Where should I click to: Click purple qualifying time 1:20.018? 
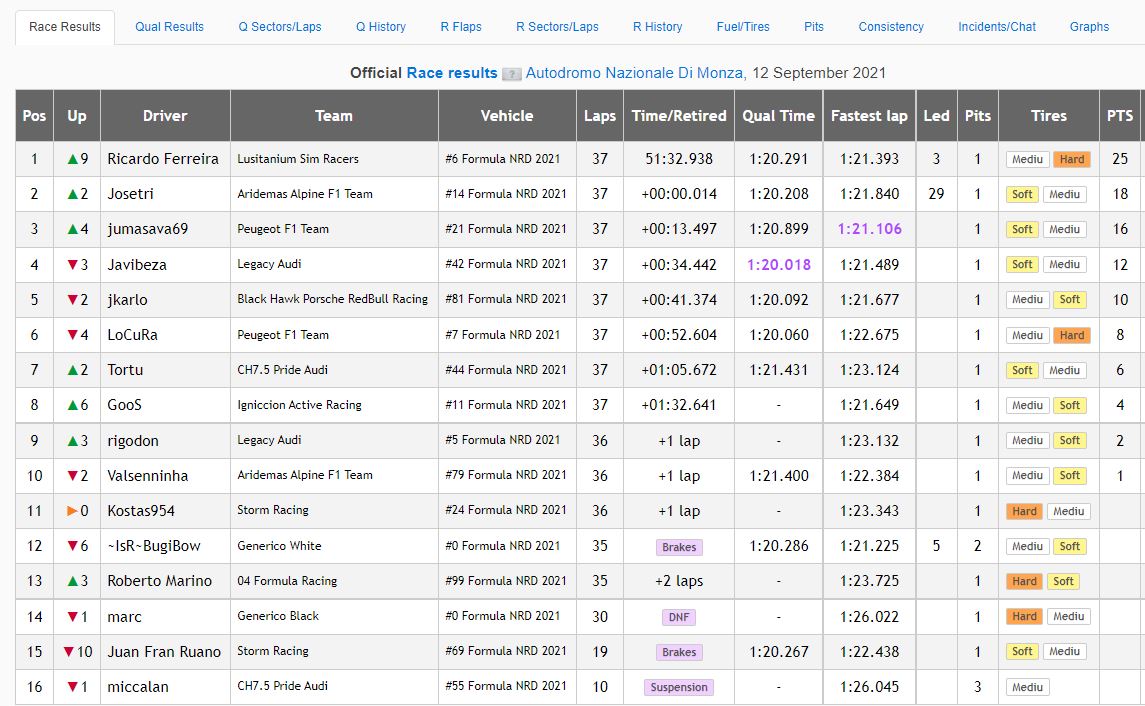(x=778, y=265)
